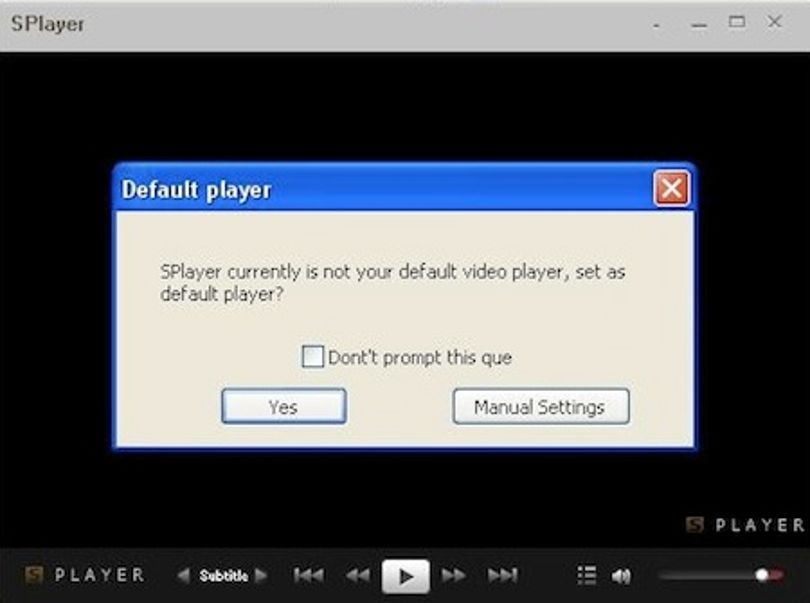Minimize the SPlayer window
This screenshot has height=603, width=810.
[699, 24]
